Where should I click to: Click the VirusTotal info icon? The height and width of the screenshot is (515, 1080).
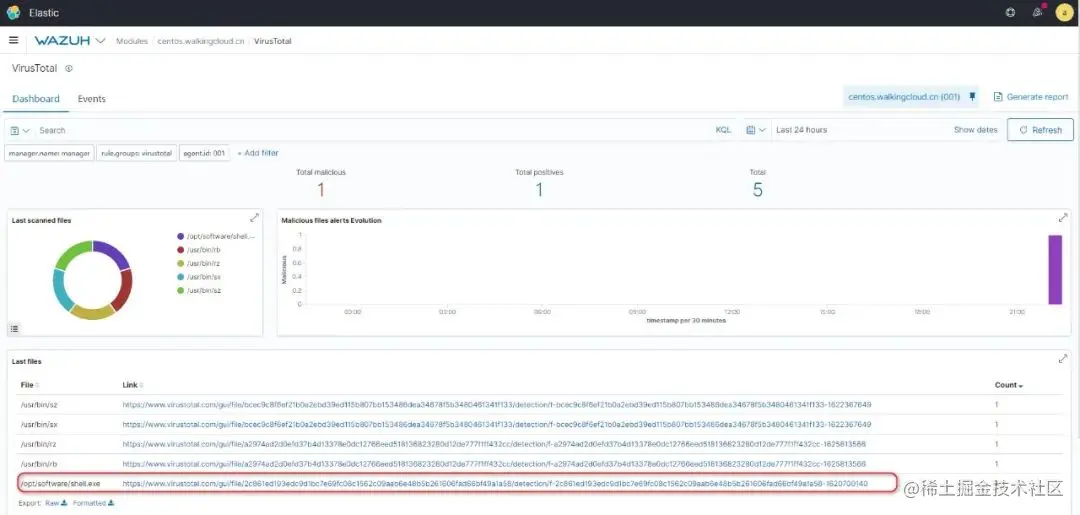tap(68, 68)
